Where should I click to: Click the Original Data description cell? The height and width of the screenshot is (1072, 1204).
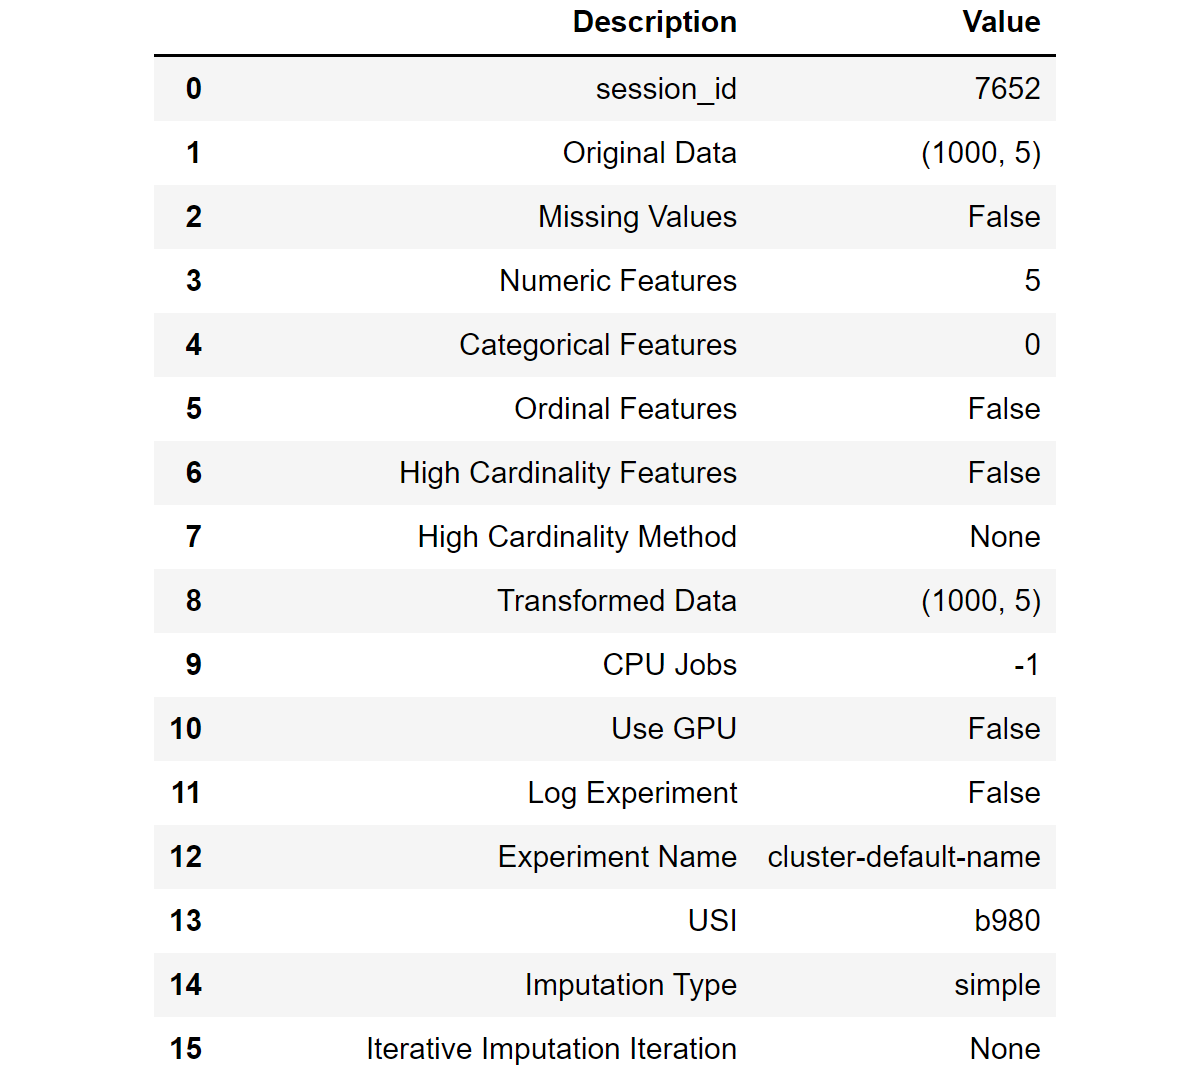point(649,153)
